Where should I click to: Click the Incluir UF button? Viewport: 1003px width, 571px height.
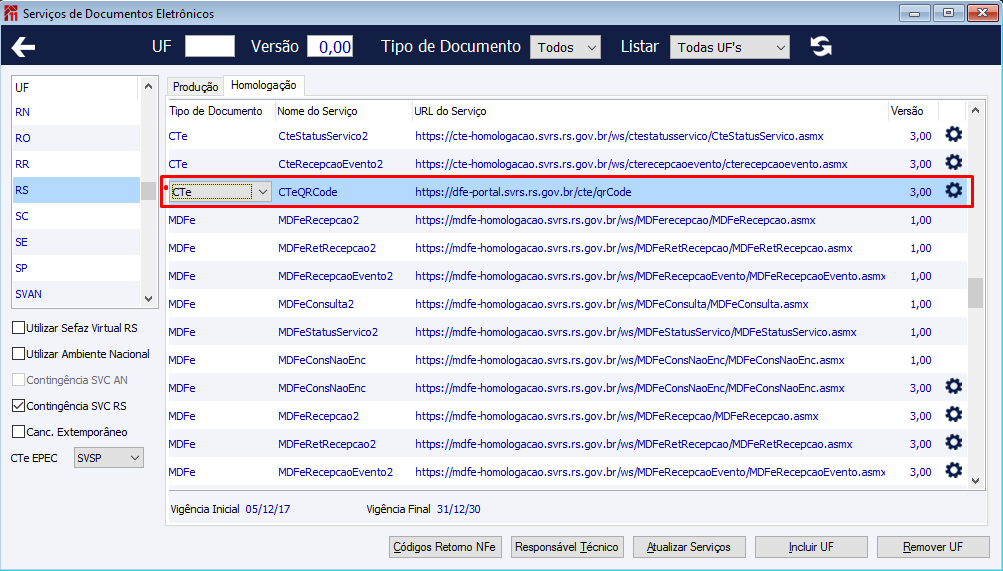811,547
